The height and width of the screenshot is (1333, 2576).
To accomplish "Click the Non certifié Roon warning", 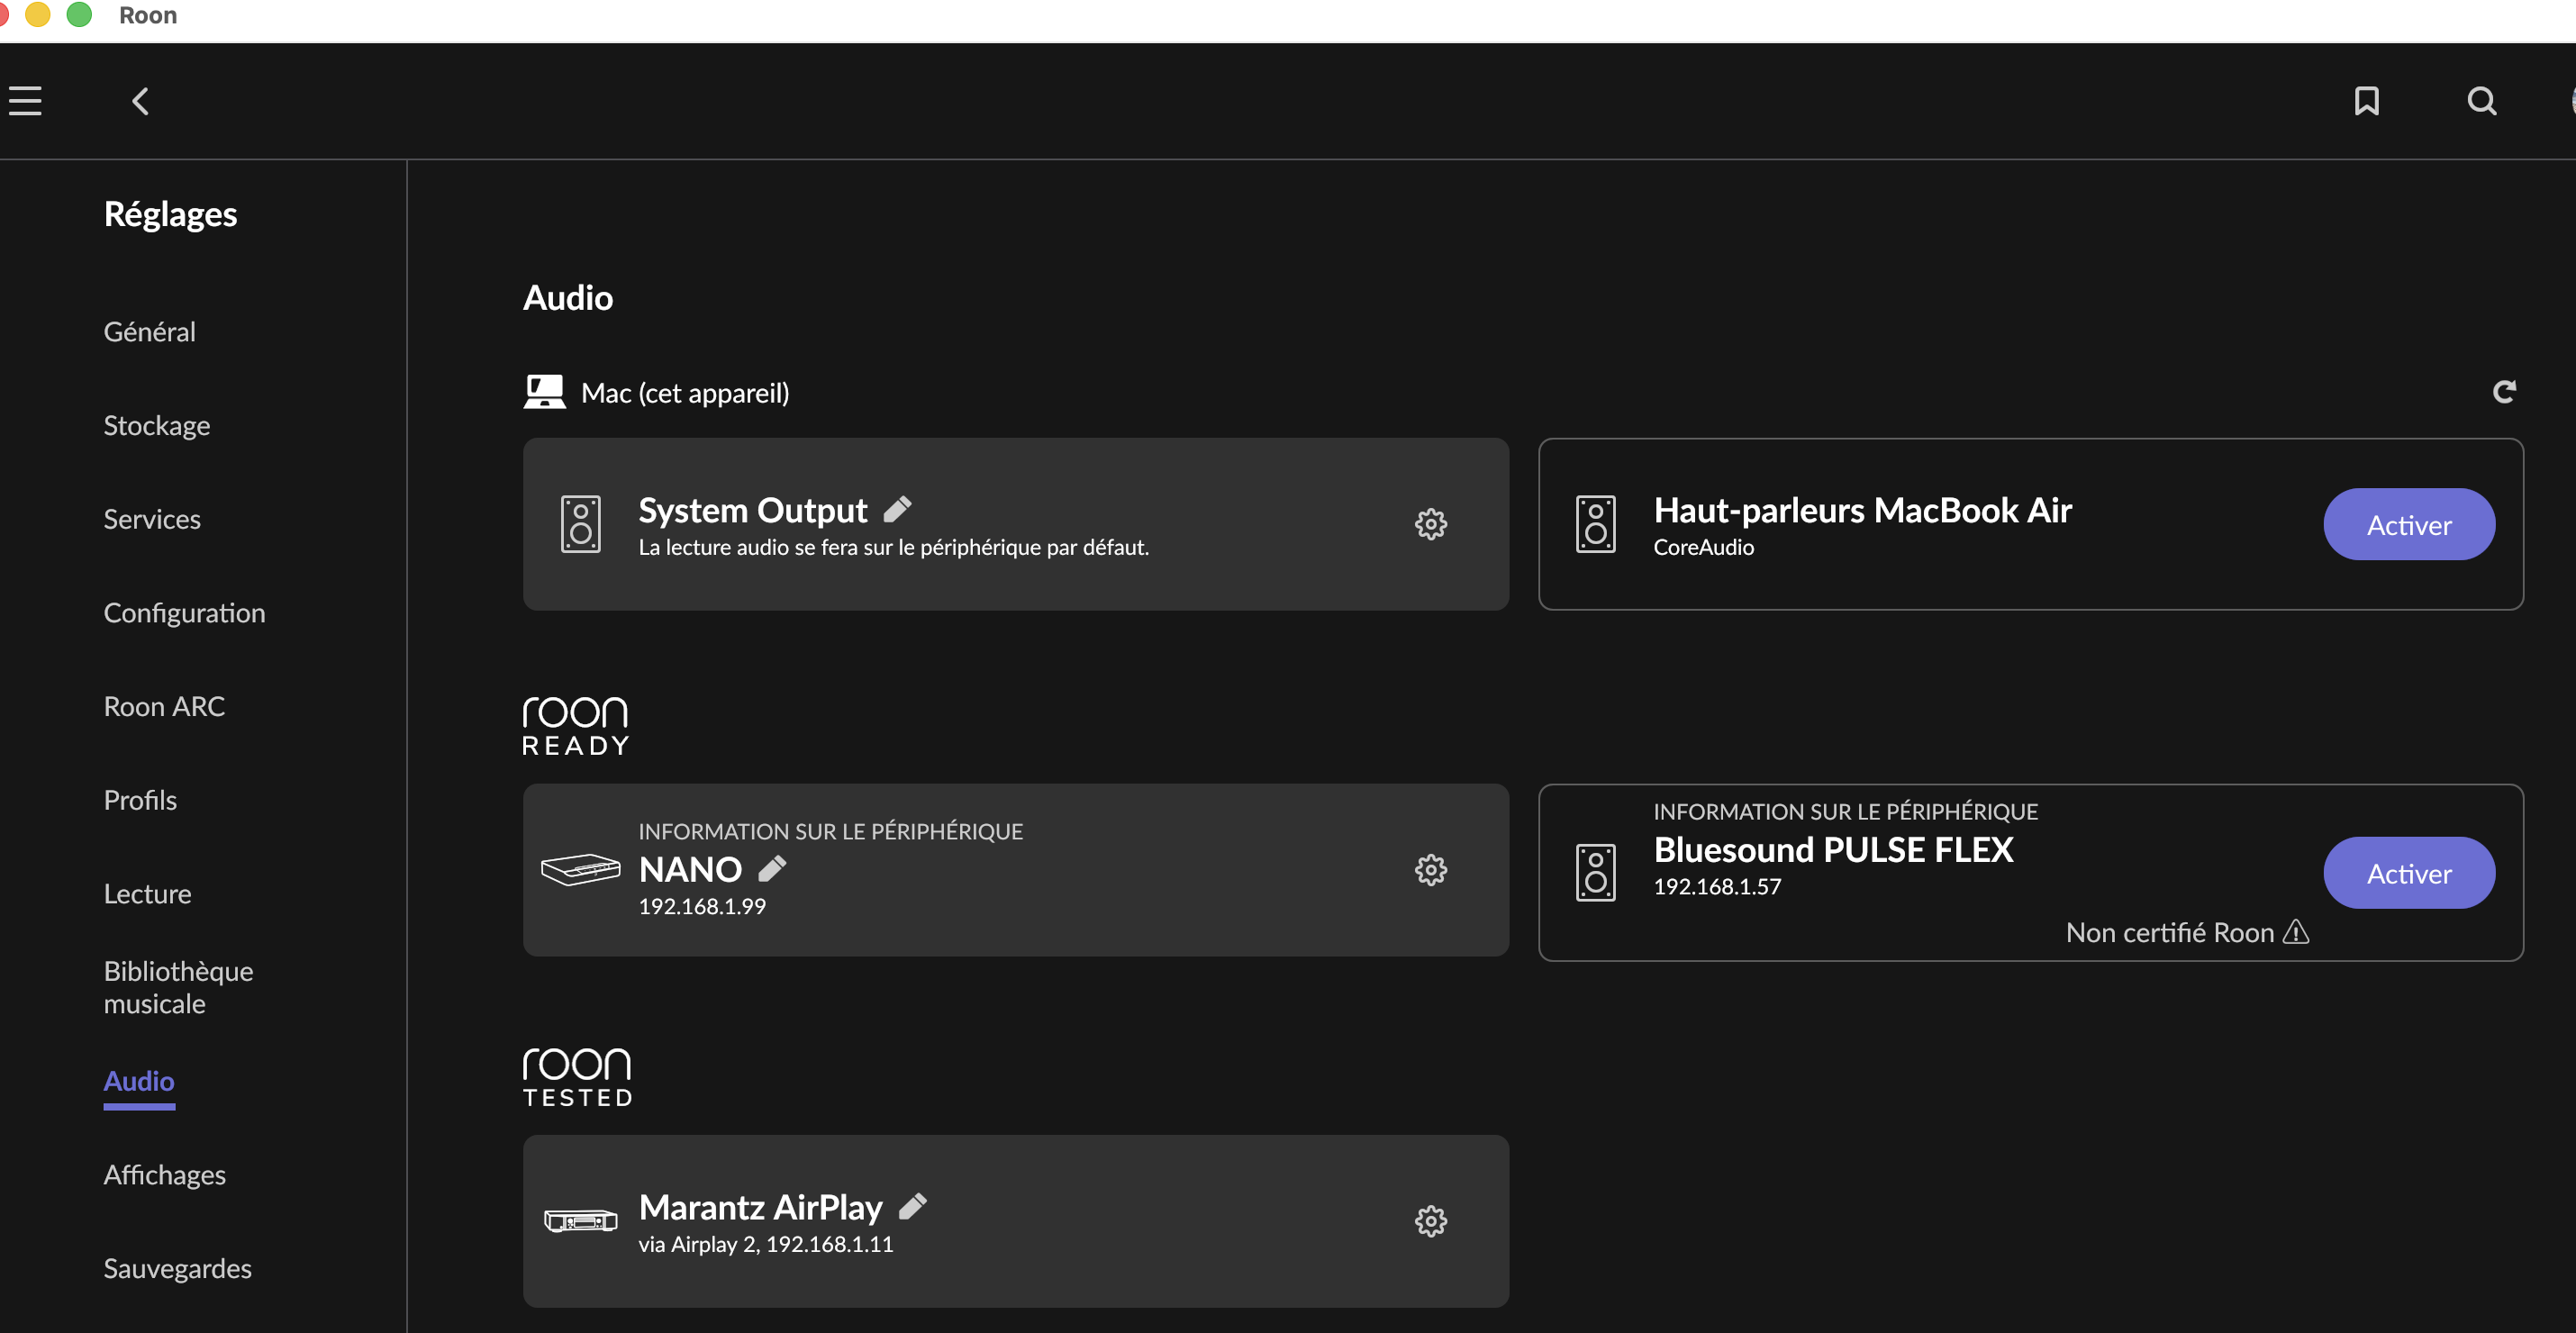I will click(x=2186, y=933).
